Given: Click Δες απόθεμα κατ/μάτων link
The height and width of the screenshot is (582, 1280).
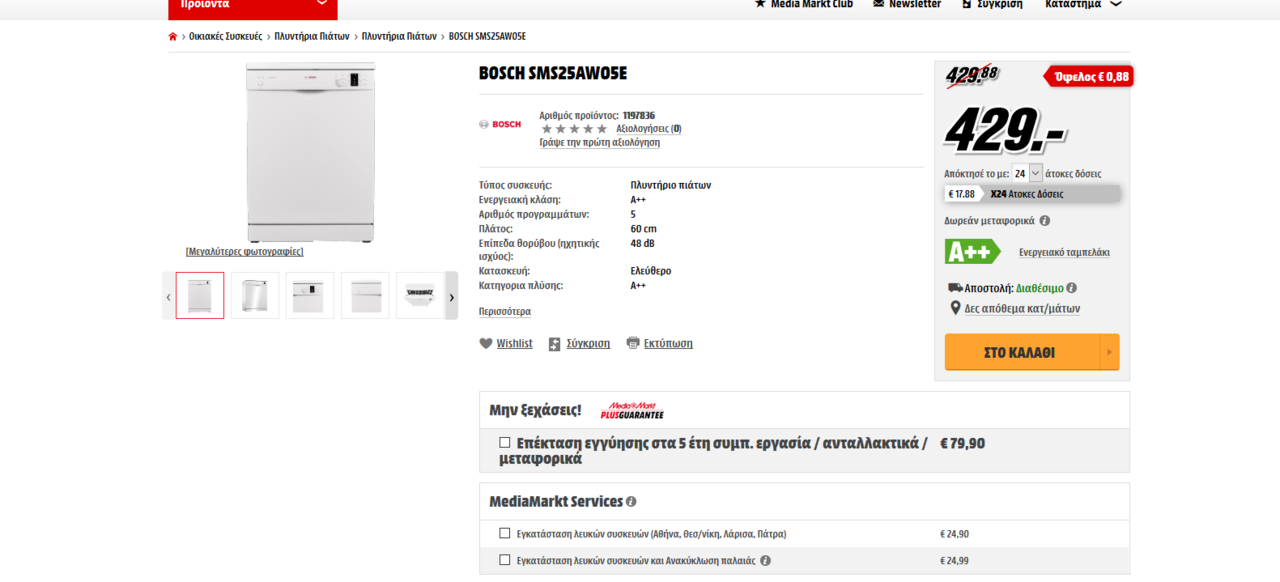Looking at the screenshot, I should click(x=1022, y=309).
